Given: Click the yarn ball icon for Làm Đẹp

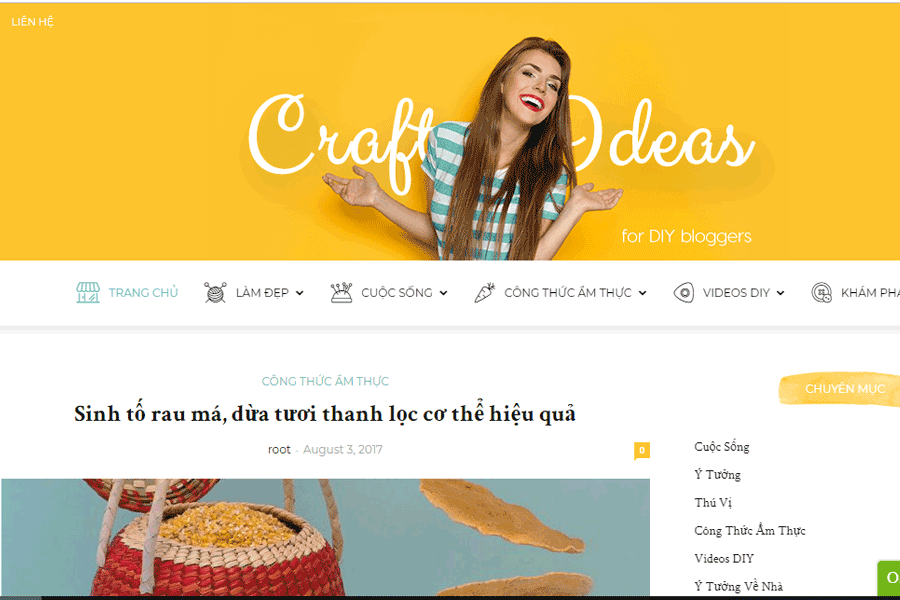Looking at the screenshot, I should pos(215,293).
